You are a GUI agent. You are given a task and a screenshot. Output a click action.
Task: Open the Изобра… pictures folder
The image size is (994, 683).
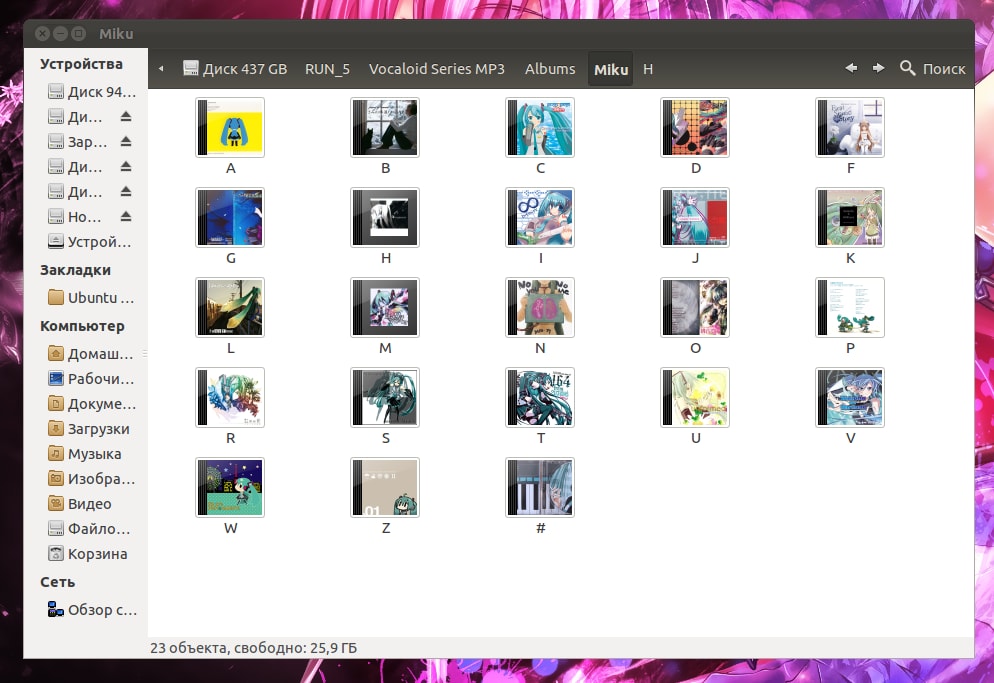(x=91, y=479)
